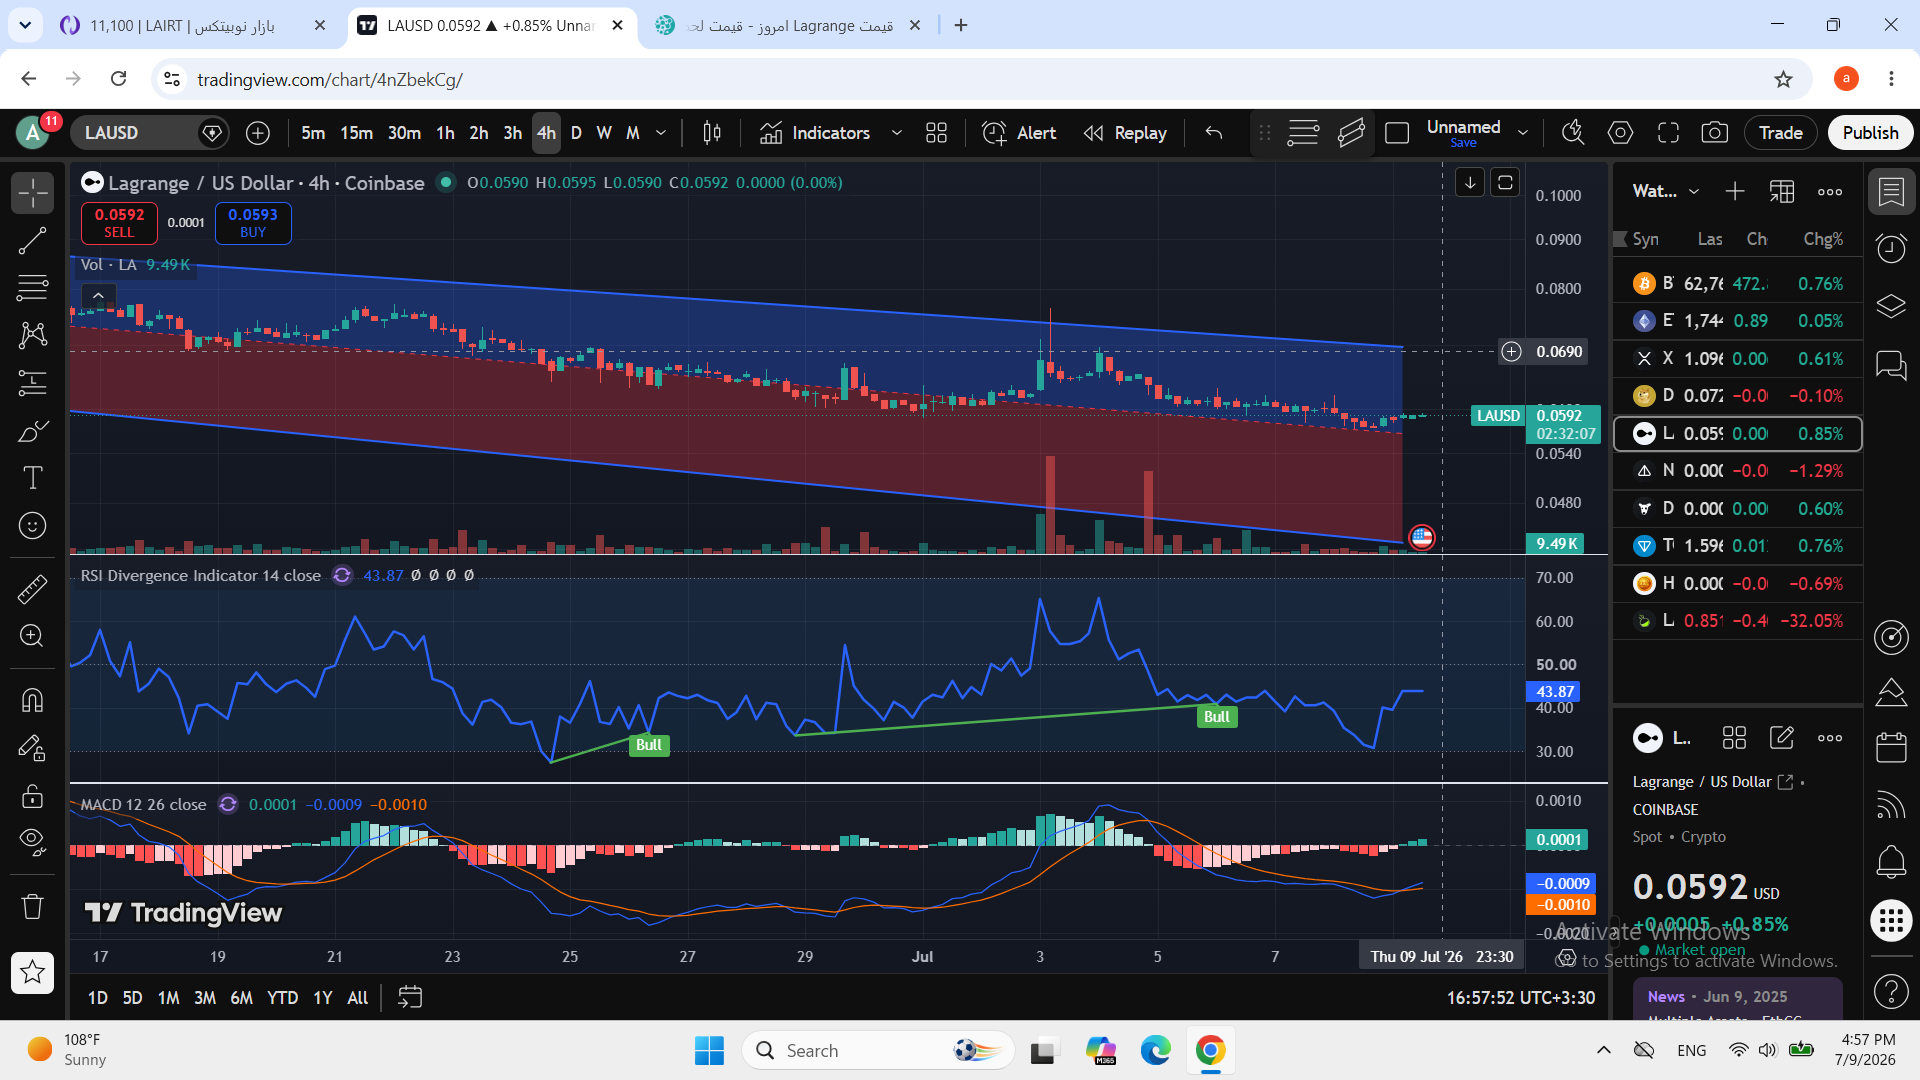Create an Alert
The image size is (1920, 1080).
(x=1020, y=133)
